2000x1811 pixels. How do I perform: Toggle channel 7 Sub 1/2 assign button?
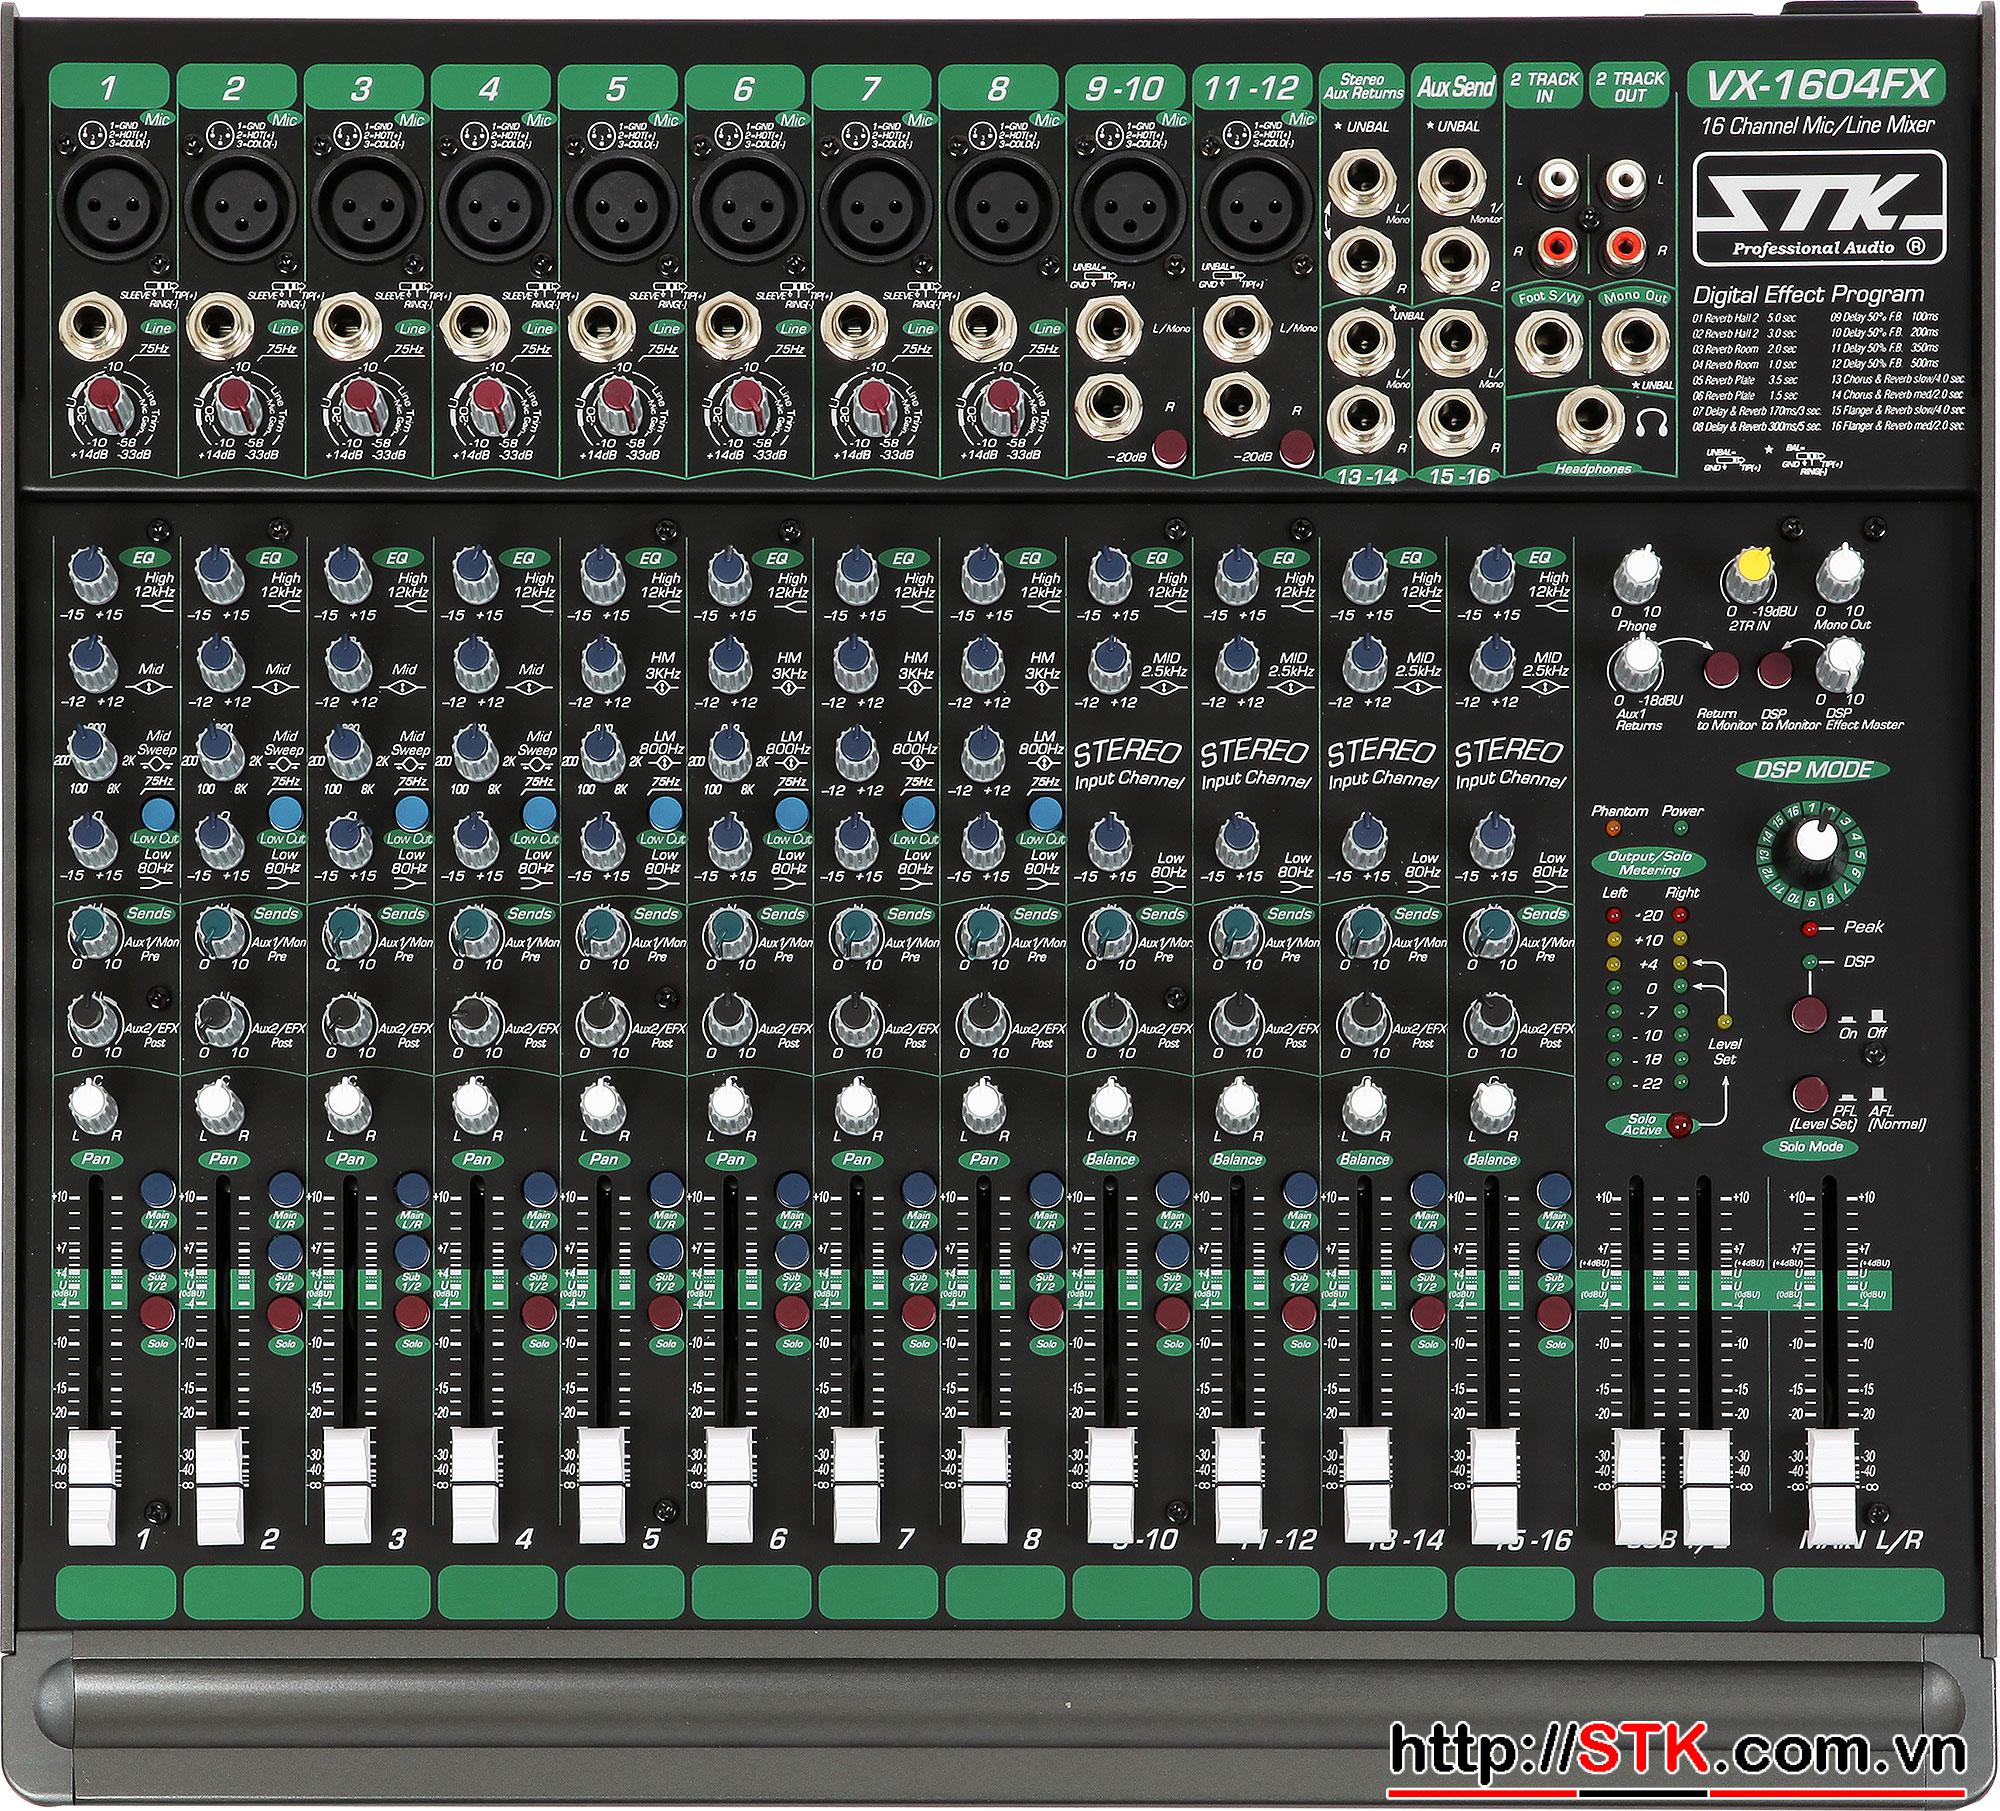[x=919, y=1250]
